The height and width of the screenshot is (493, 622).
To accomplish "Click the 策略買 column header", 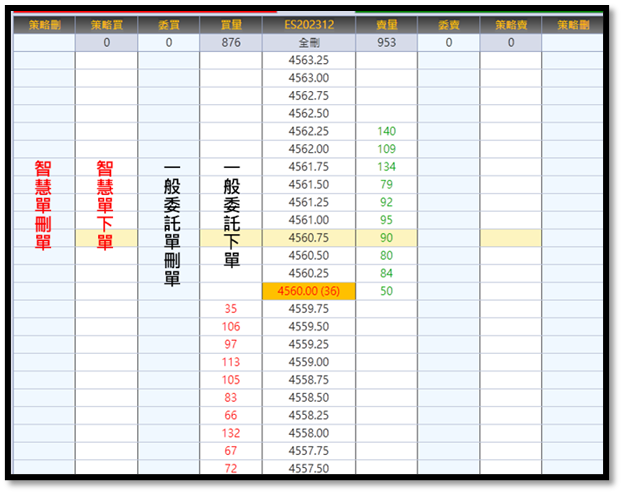I will click(106, 25).
